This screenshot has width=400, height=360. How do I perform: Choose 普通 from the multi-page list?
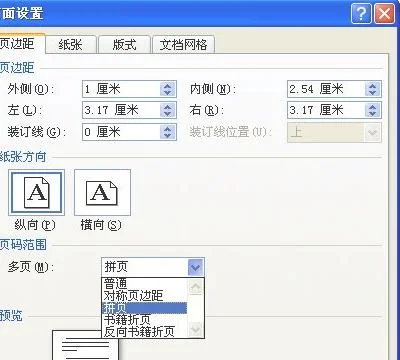[144, 284]
